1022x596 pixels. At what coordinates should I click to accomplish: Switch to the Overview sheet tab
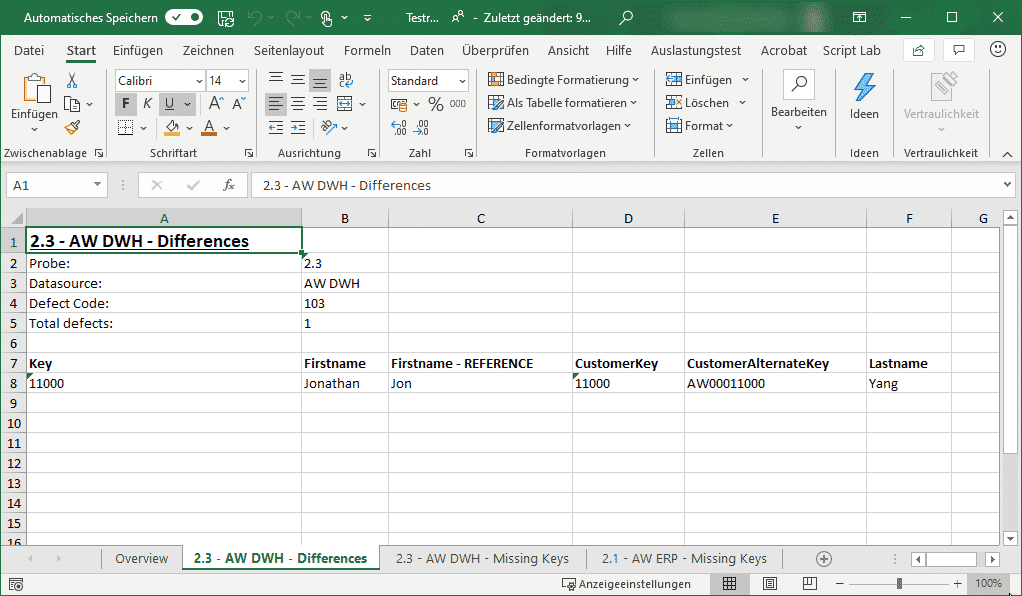click(141, 559)
